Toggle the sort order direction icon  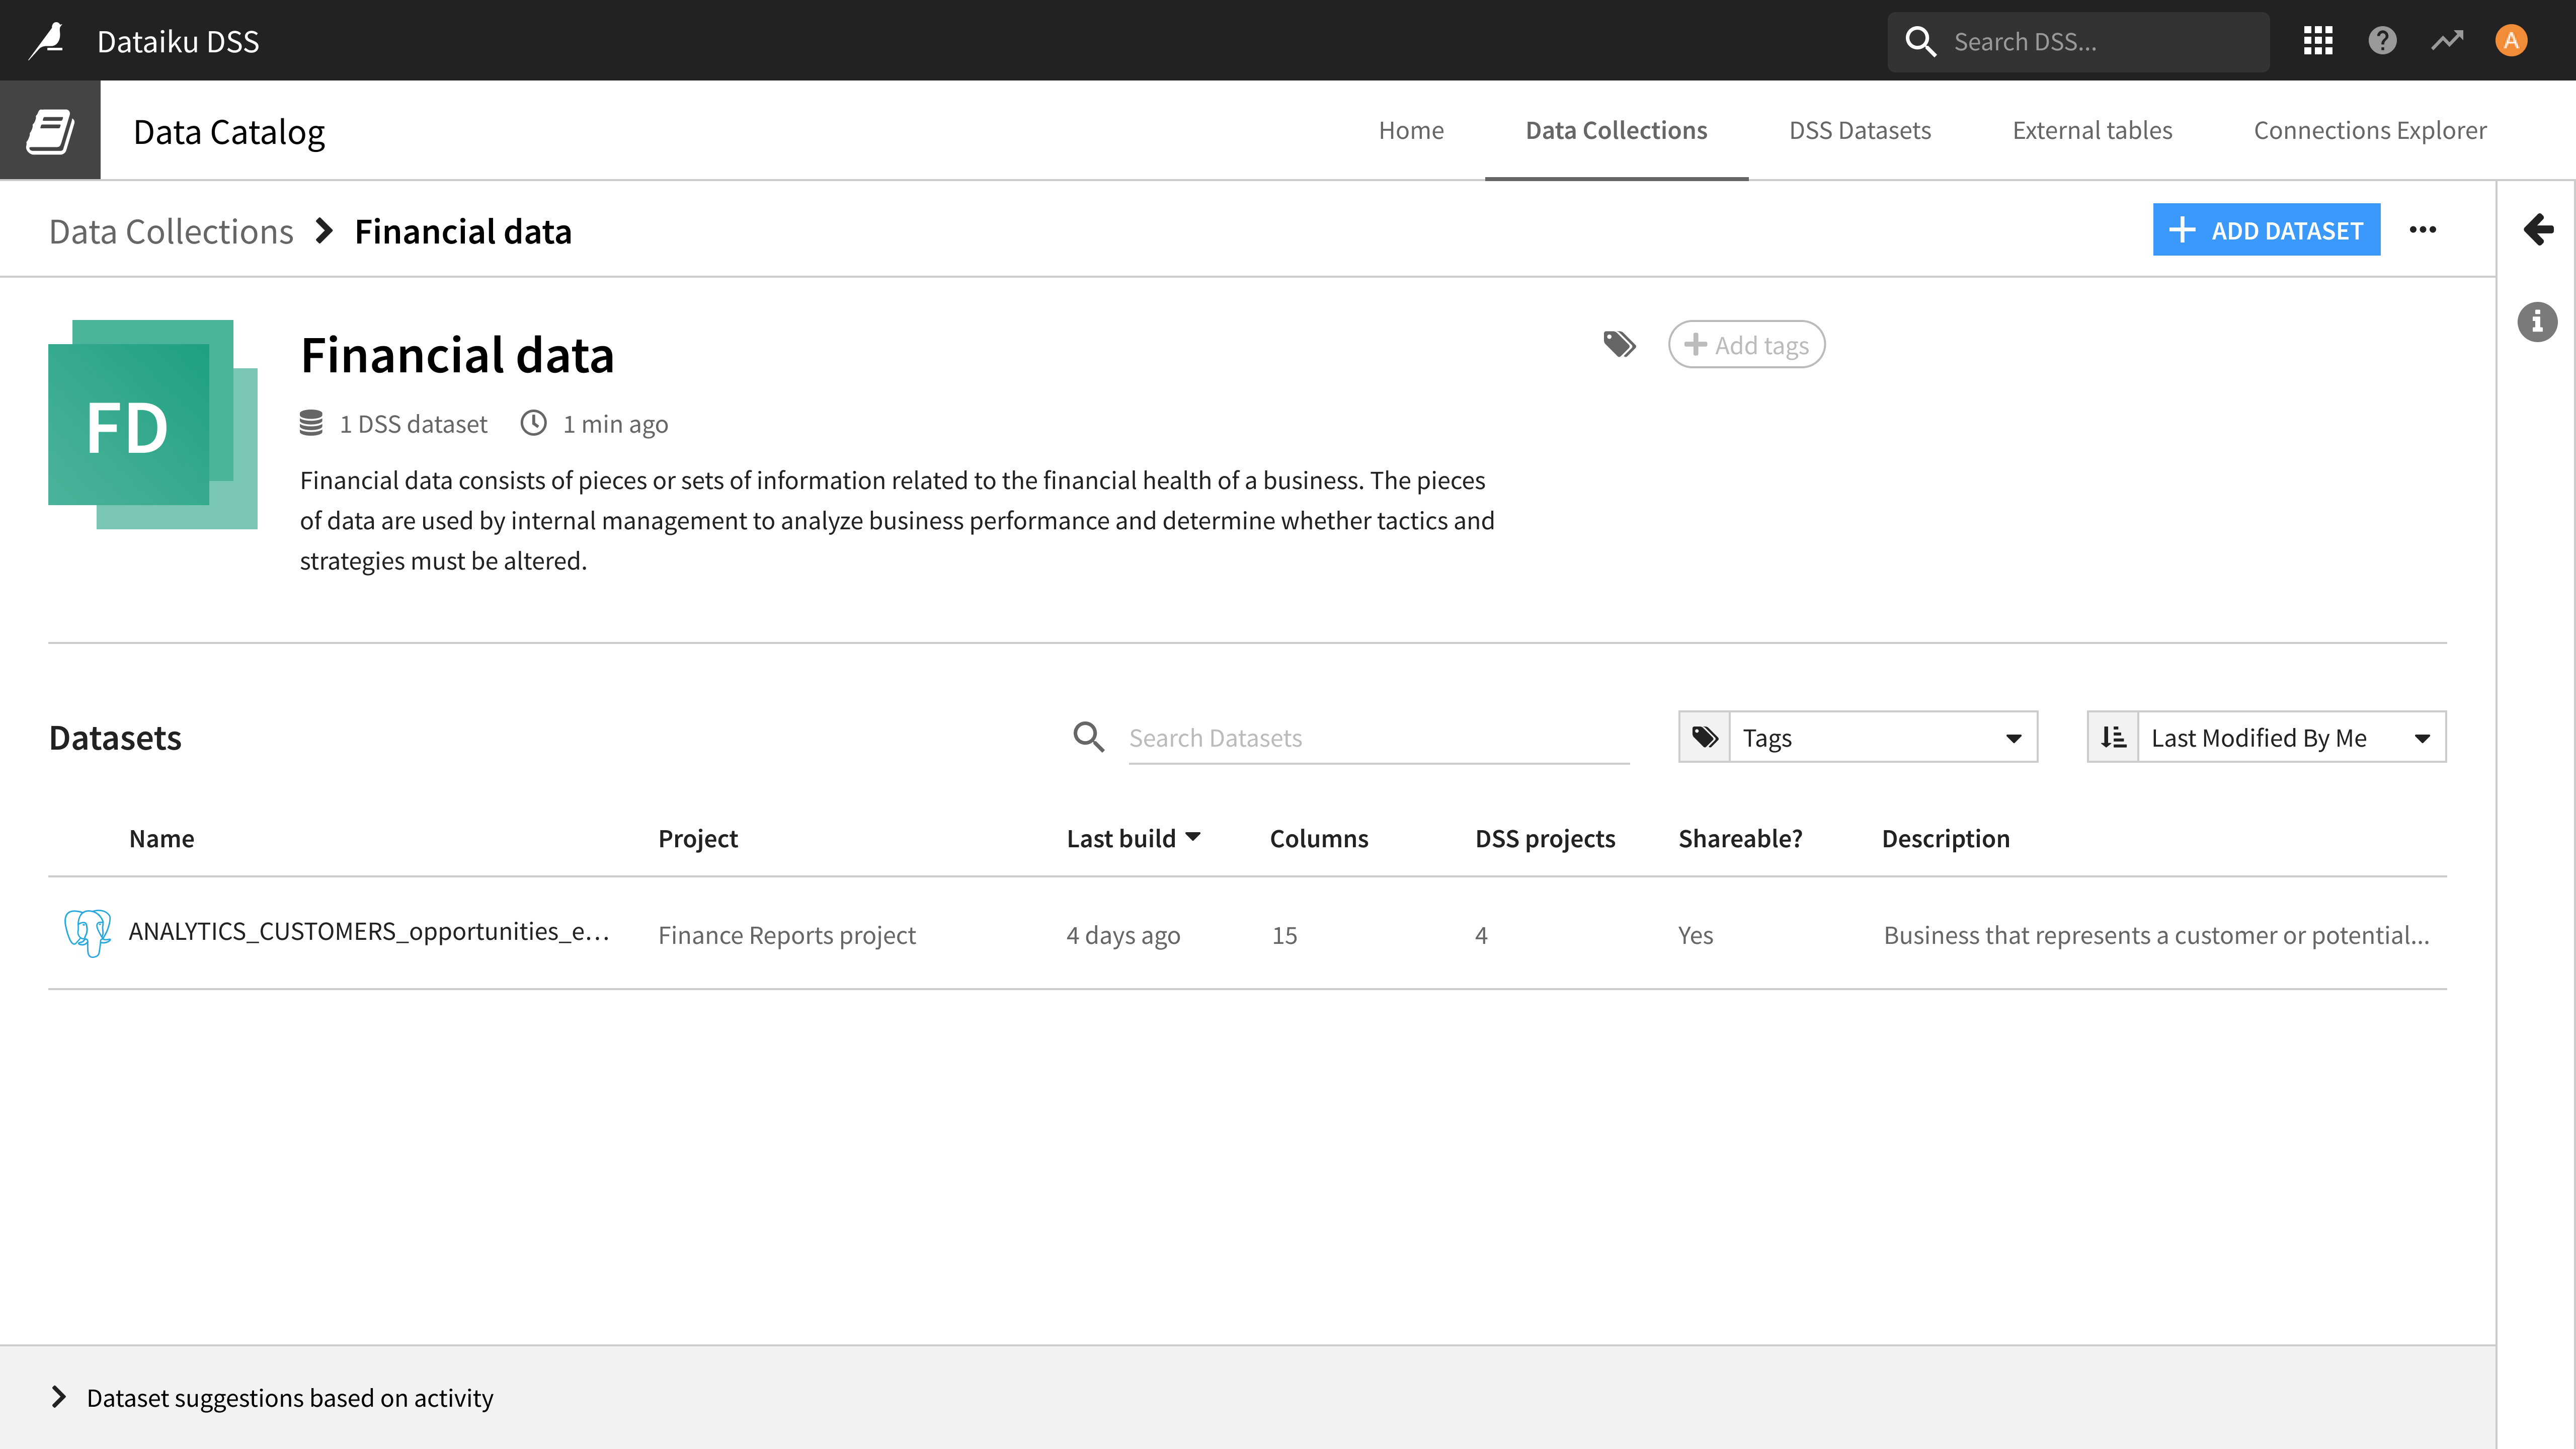coord(2113,738)
